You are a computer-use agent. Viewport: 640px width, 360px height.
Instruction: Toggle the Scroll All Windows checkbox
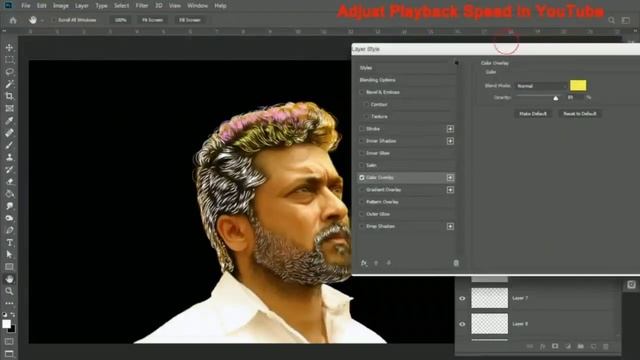point(54,20)
